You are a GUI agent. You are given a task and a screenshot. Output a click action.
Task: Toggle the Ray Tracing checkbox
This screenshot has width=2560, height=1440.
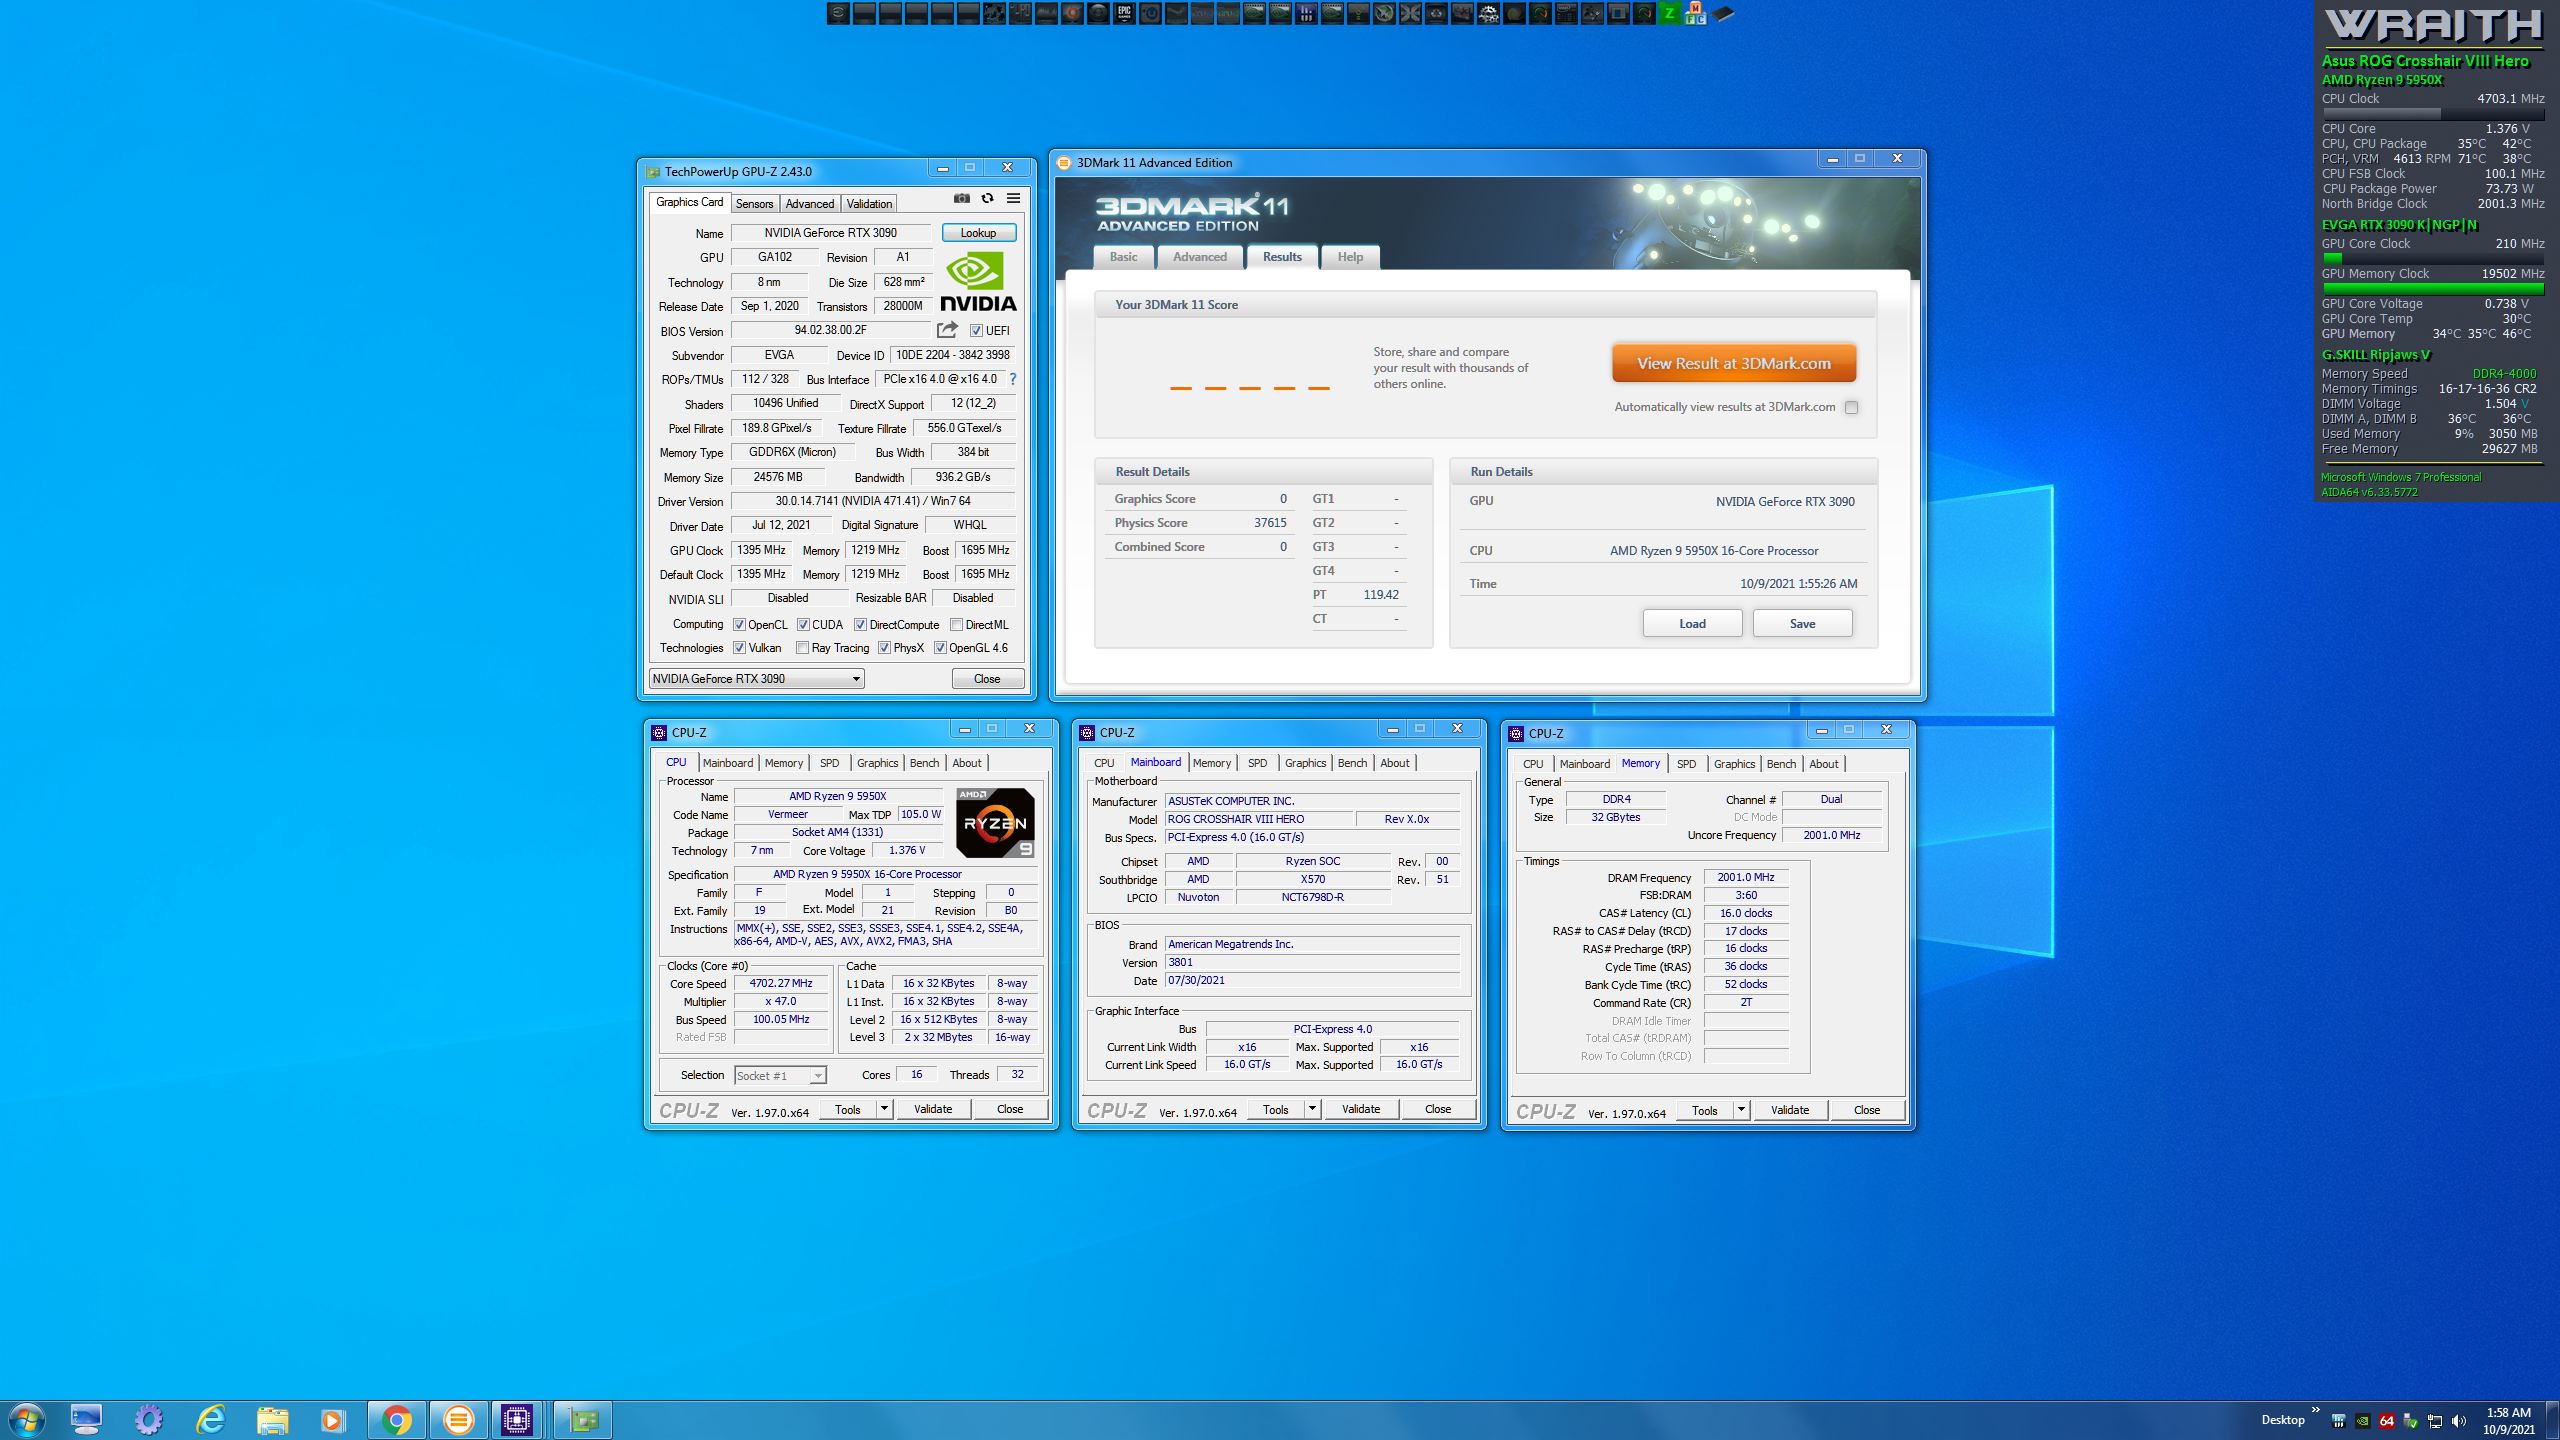pyautogui.click(x=802, y=648)
